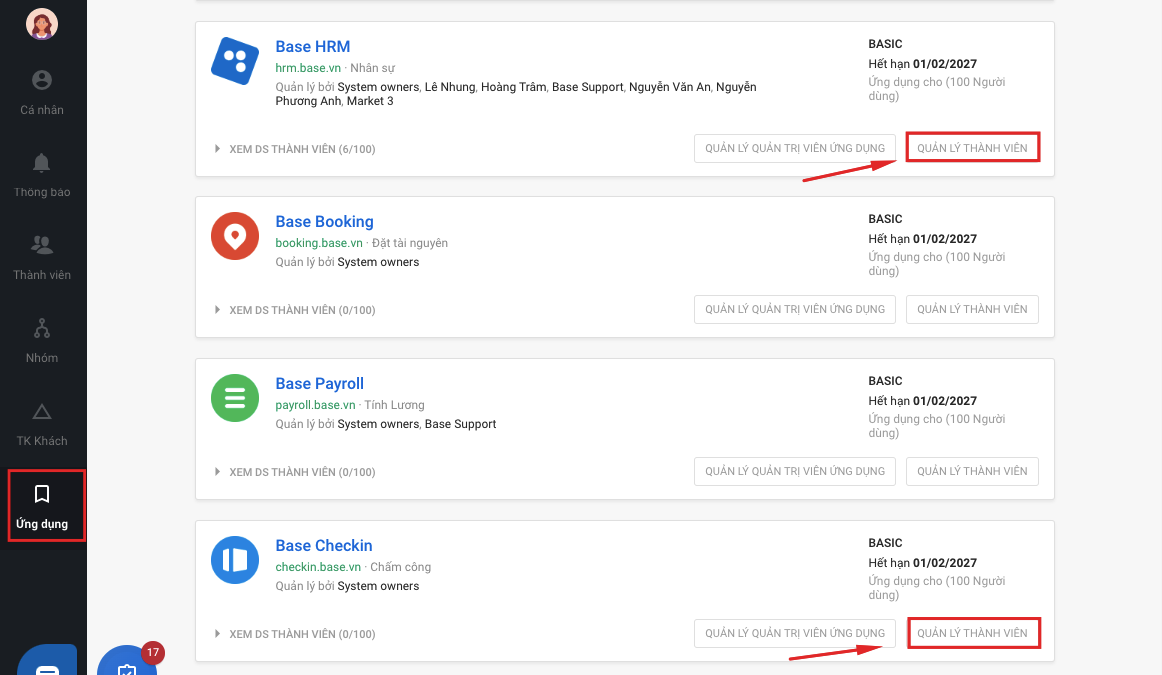Click Quản lý thành viên for Base HRM

pos(972,147)
